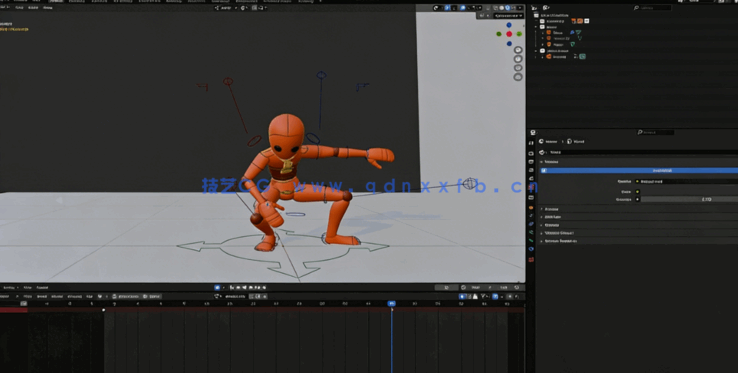Click the value slider field in Properties
This screenshot has height=373, width=738.
(690, 199)
